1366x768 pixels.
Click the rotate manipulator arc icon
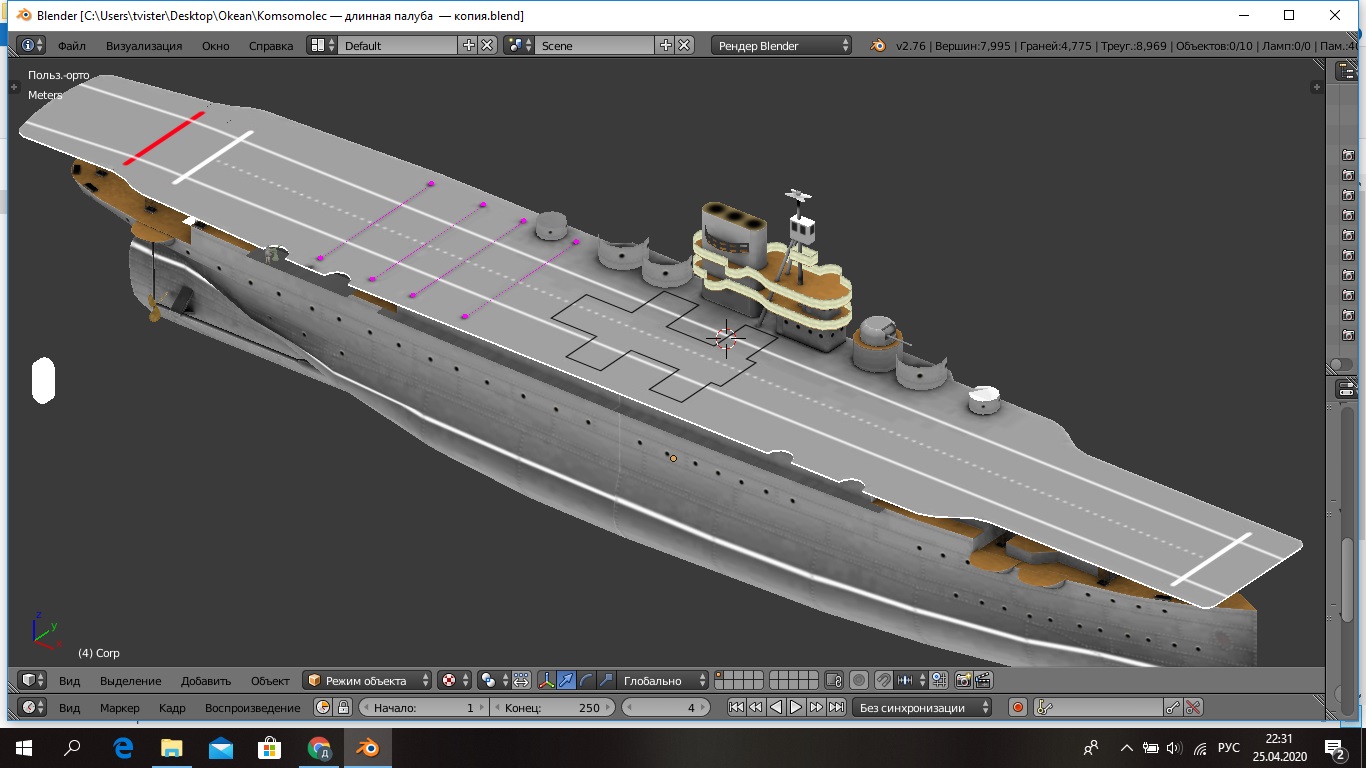tap(586, 680)
